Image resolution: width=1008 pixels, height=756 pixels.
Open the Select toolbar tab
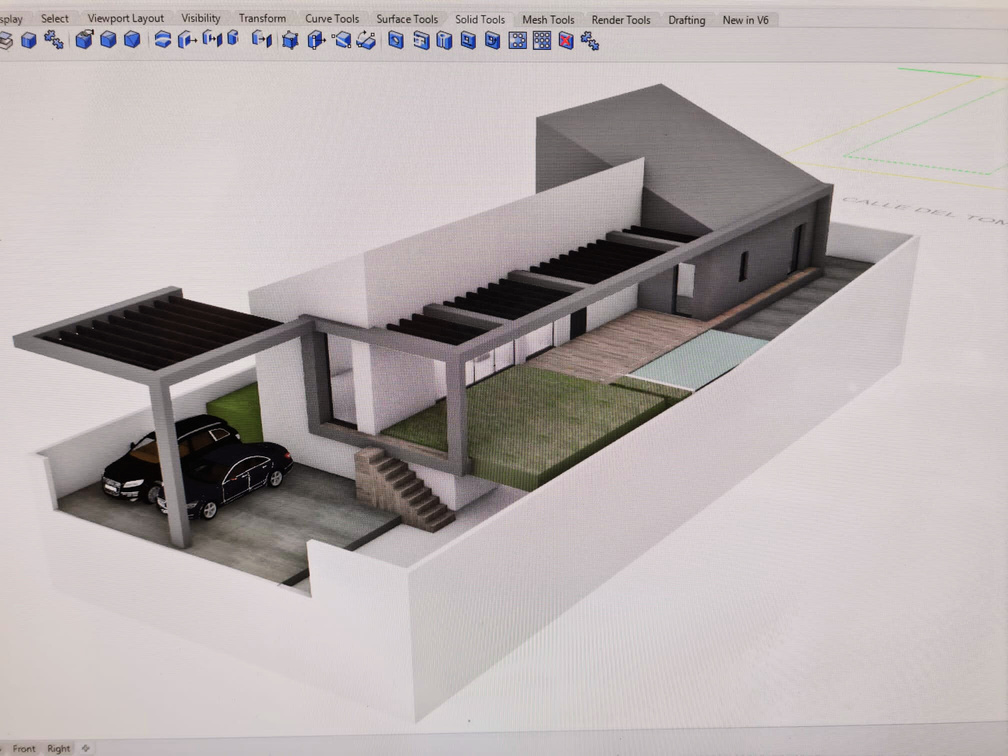[x=55, y=18]
